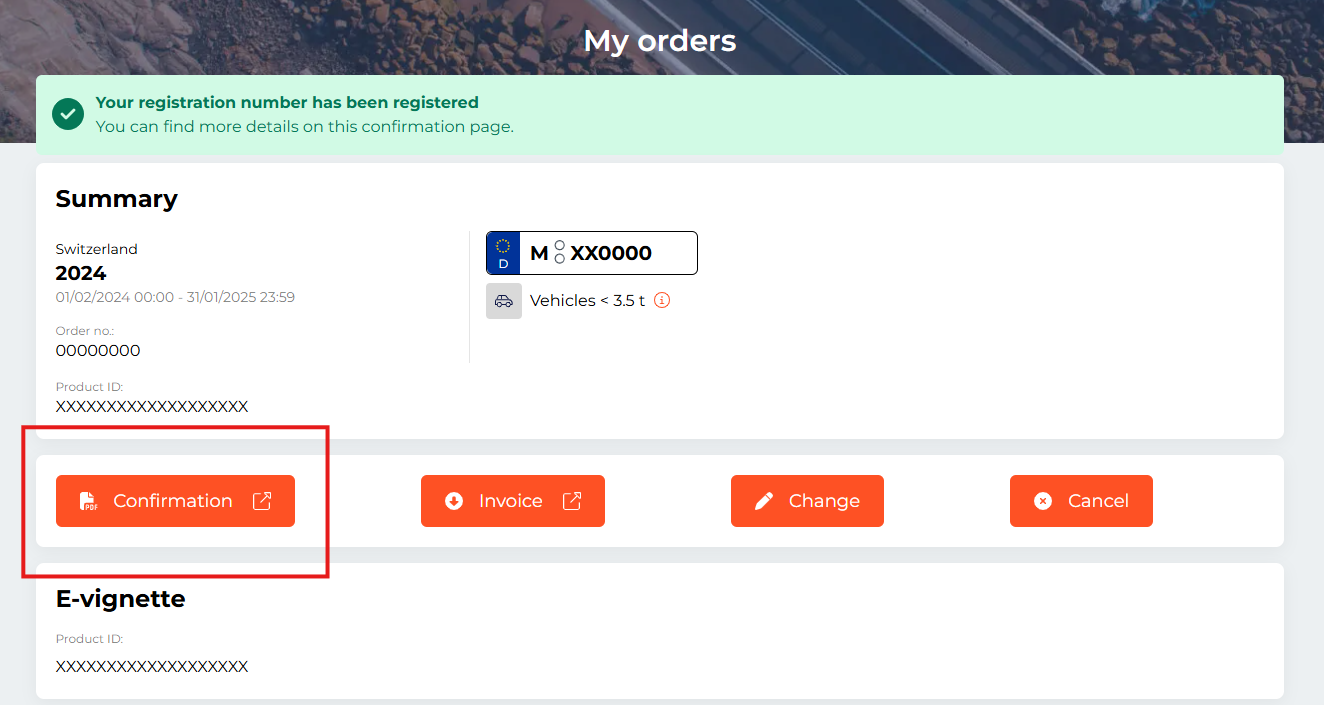Viewport: 1324px width, 705px height.
Task: Click the external link icon on Invoice
Action: coord(572,501)
